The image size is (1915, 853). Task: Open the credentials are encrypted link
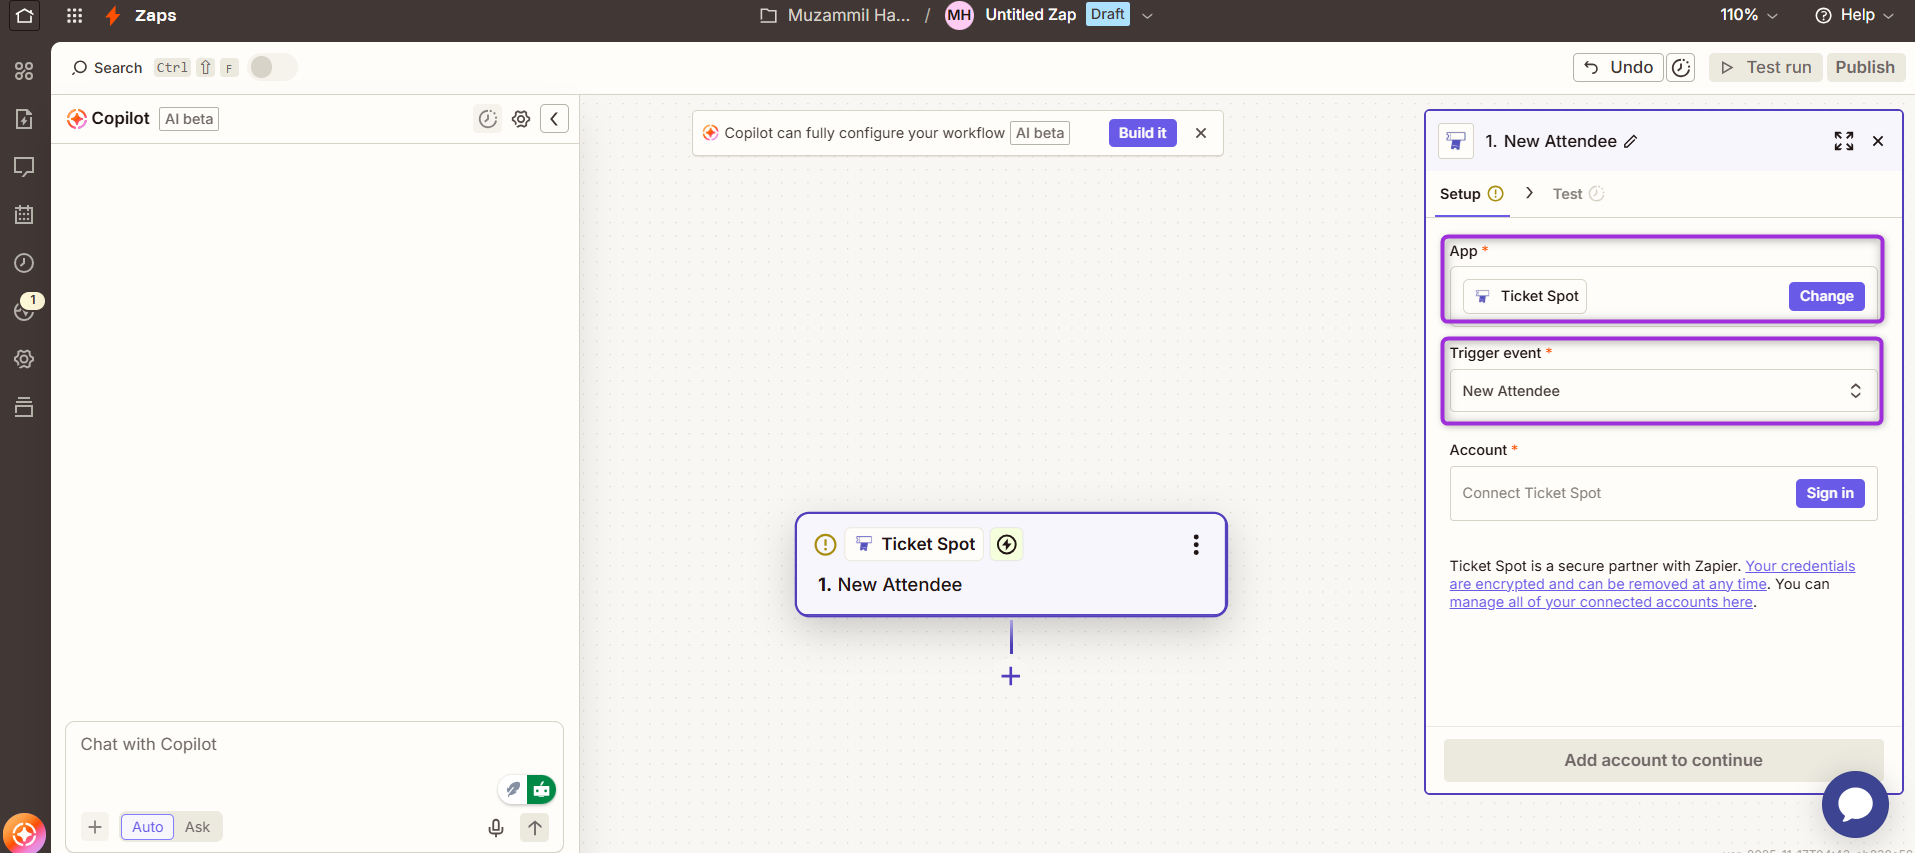click(1652, 575)
